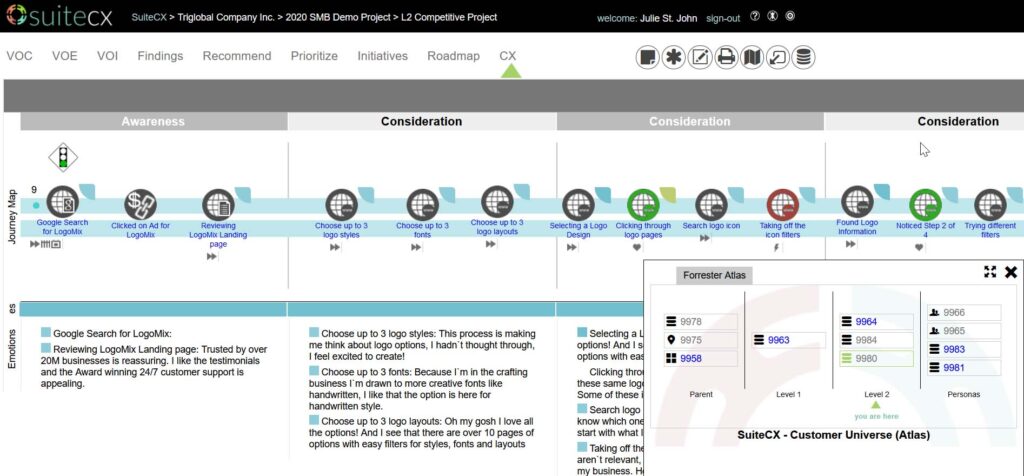This screenshot has width=1024, height=476.
Task: Click the sign-out link
Action: tap(723, 18)
